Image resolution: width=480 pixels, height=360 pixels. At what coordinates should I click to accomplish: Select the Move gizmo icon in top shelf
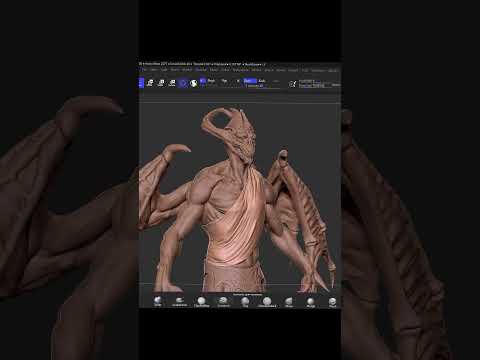coord(150,83)
